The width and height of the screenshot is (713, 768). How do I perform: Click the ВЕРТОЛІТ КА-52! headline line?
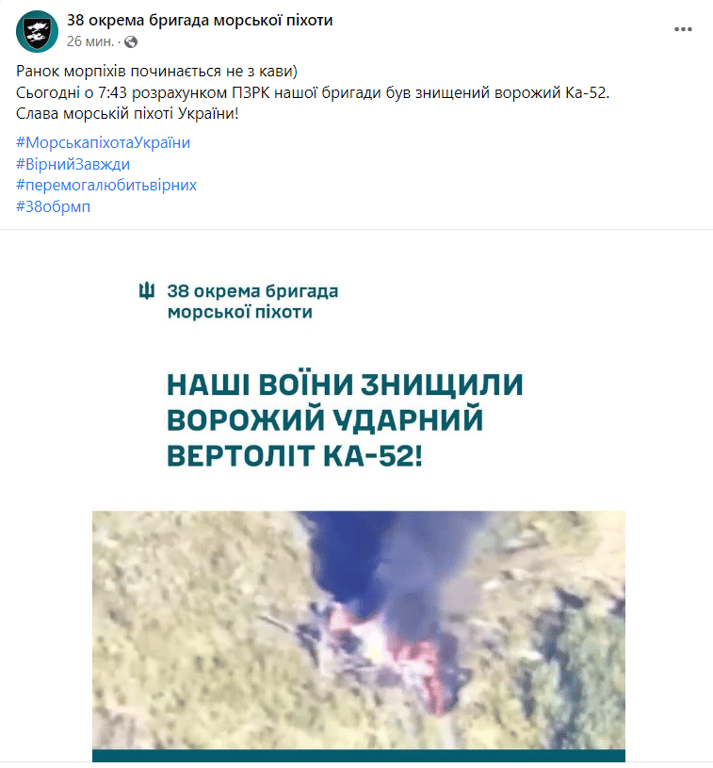point(294,456)
